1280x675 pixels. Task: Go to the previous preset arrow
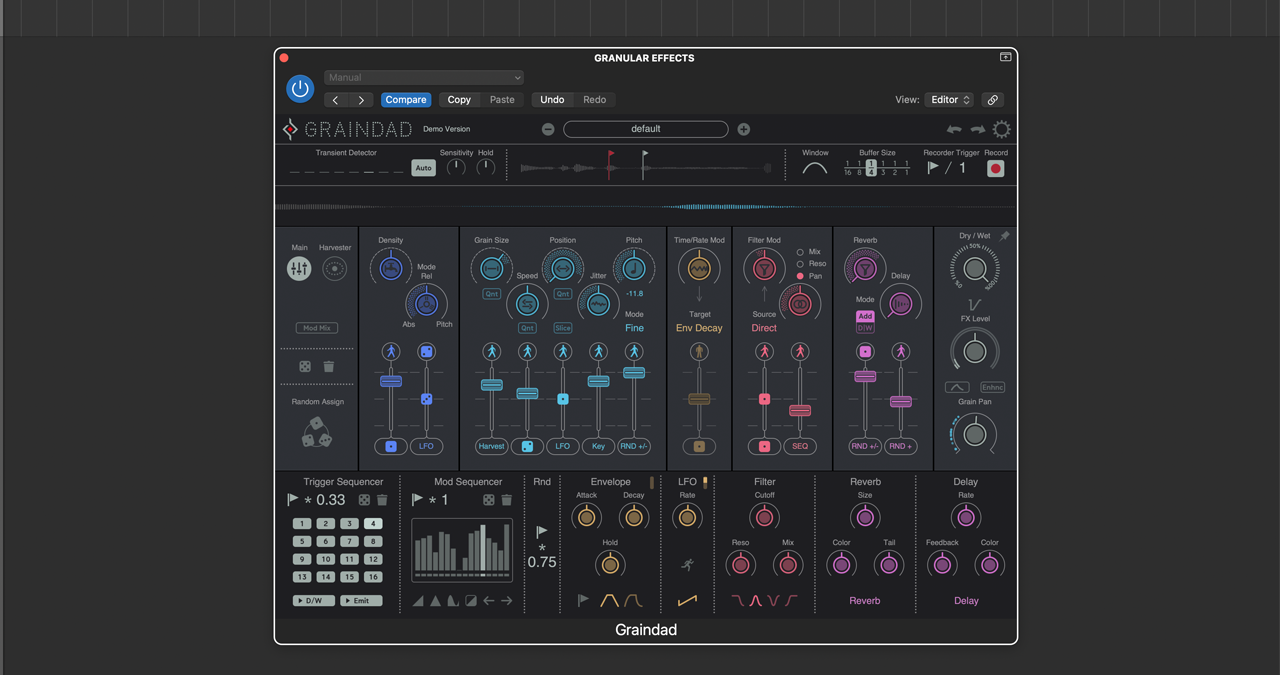(x=336, y=100)
